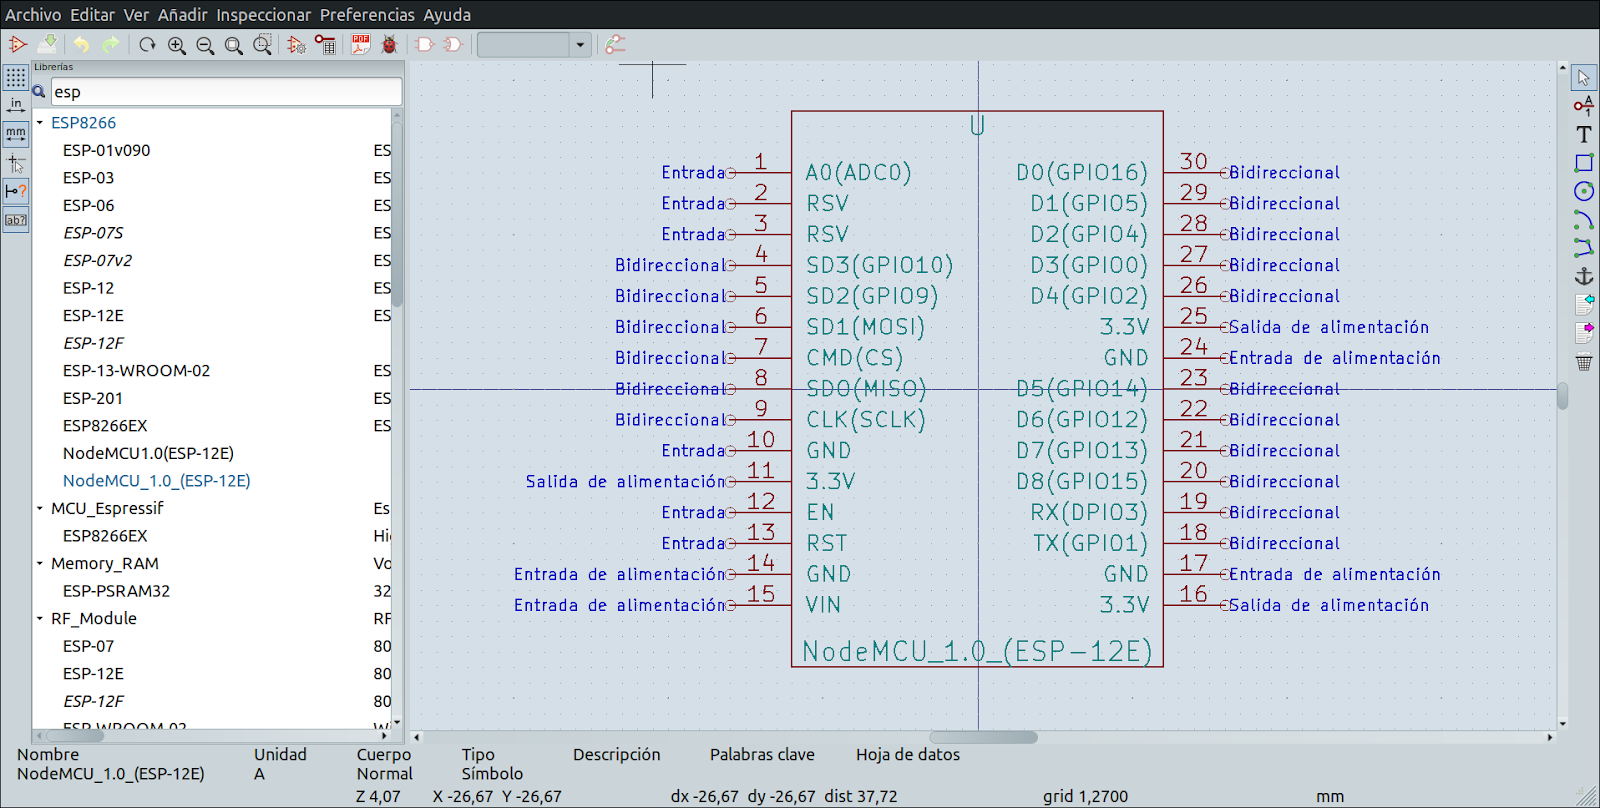The height and width of the screenshot is (808, 1600).
Task: Open the Ver menu
Action: 136,15
